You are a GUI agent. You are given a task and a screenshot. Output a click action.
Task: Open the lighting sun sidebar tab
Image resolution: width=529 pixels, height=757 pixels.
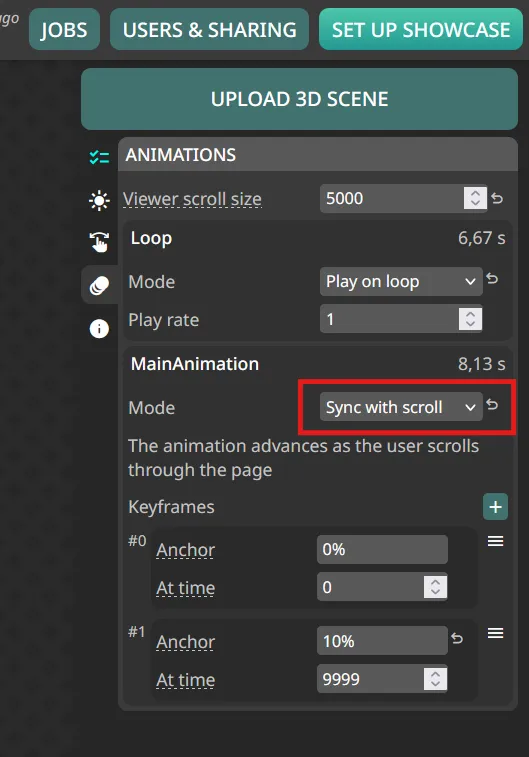[x=99, y=200]
